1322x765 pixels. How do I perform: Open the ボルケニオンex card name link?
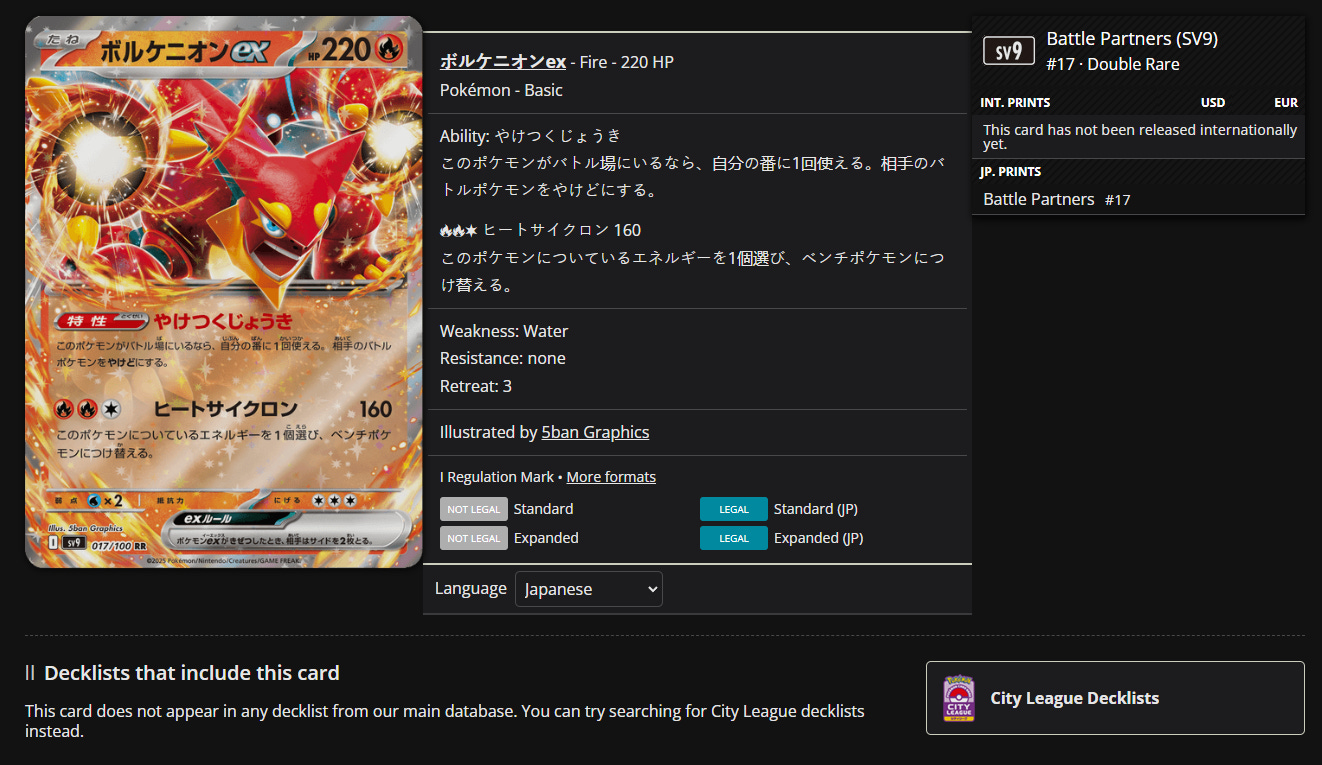503,62
